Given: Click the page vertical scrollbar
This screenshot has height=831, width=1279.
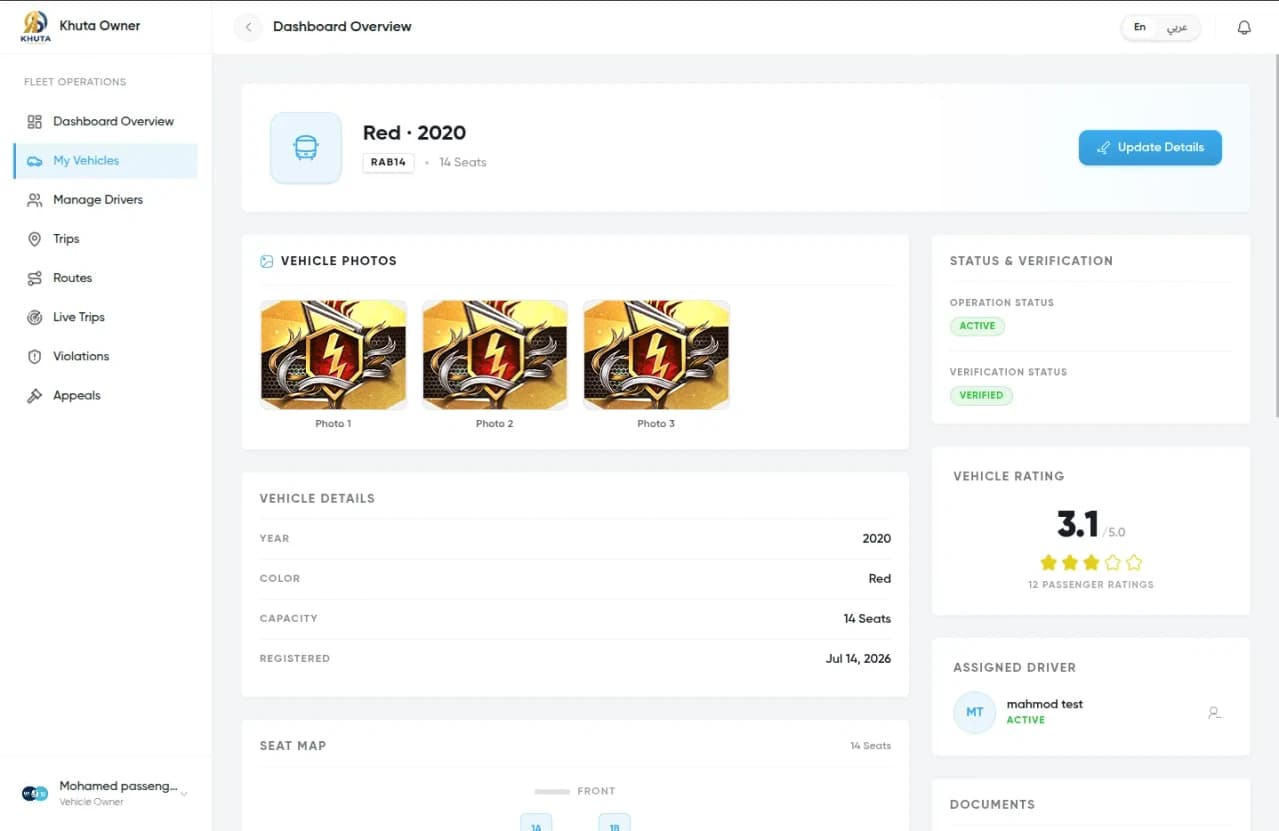Looking at the screenshot, I should click(x=1275, y=235).
